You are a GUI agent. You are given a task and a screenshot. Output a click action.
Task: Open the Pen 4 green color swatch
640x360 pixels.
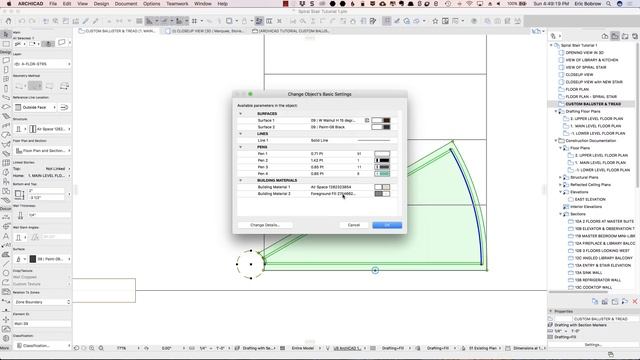coord(382,173)
